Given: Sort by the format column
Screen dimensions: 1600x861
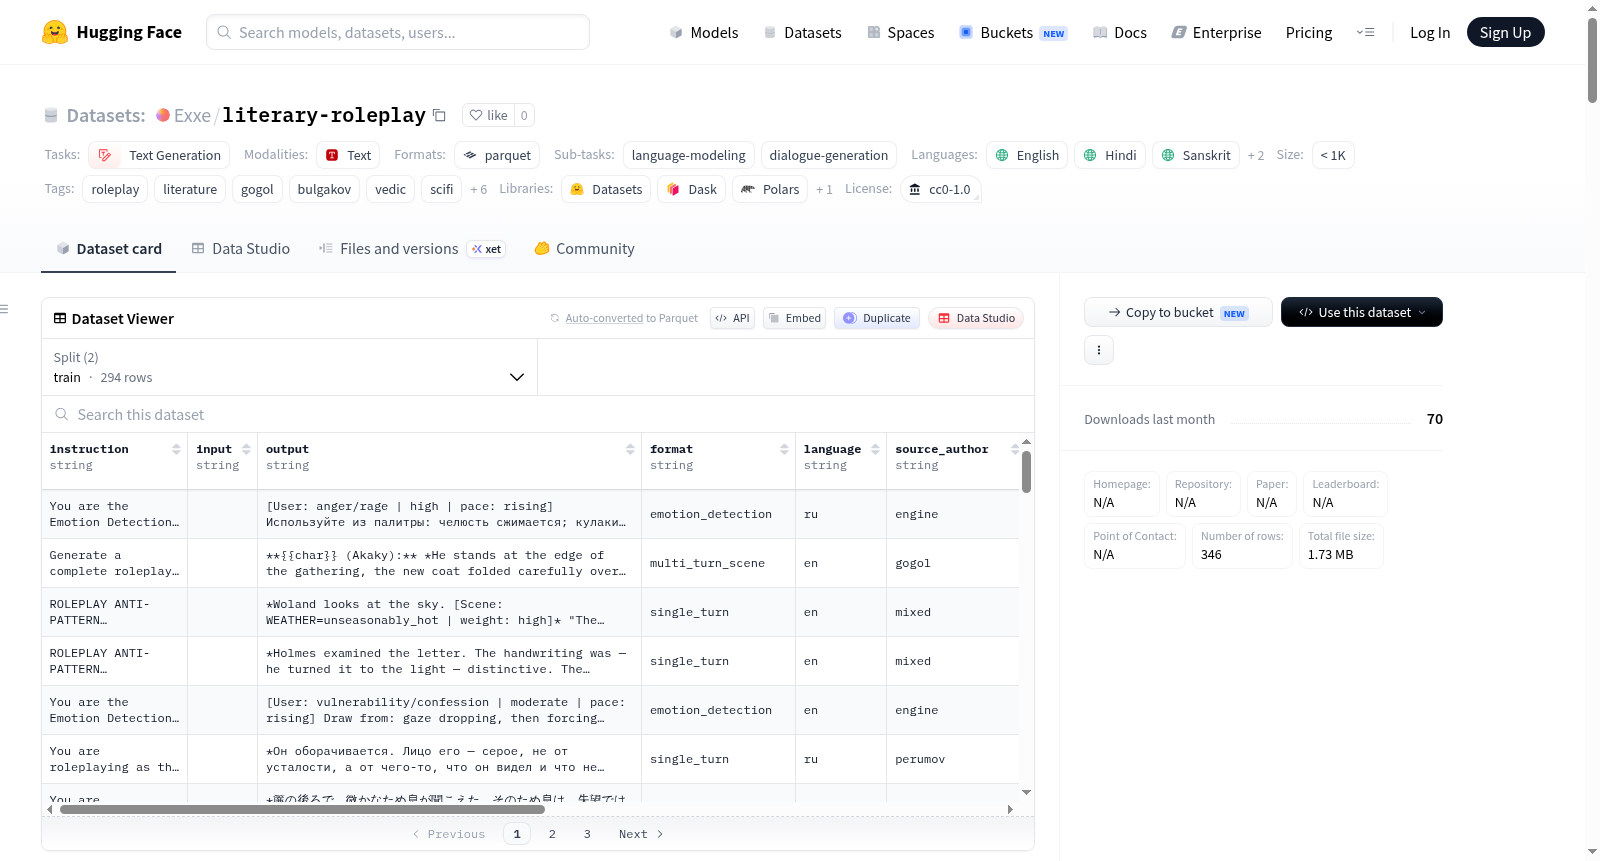Looking at the screenshot, I should coord(784,449).
